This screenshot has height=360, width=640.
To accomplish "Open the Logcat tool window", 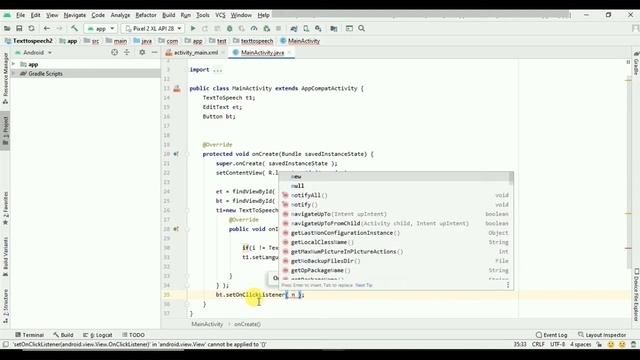I will (x=98, y=335).
